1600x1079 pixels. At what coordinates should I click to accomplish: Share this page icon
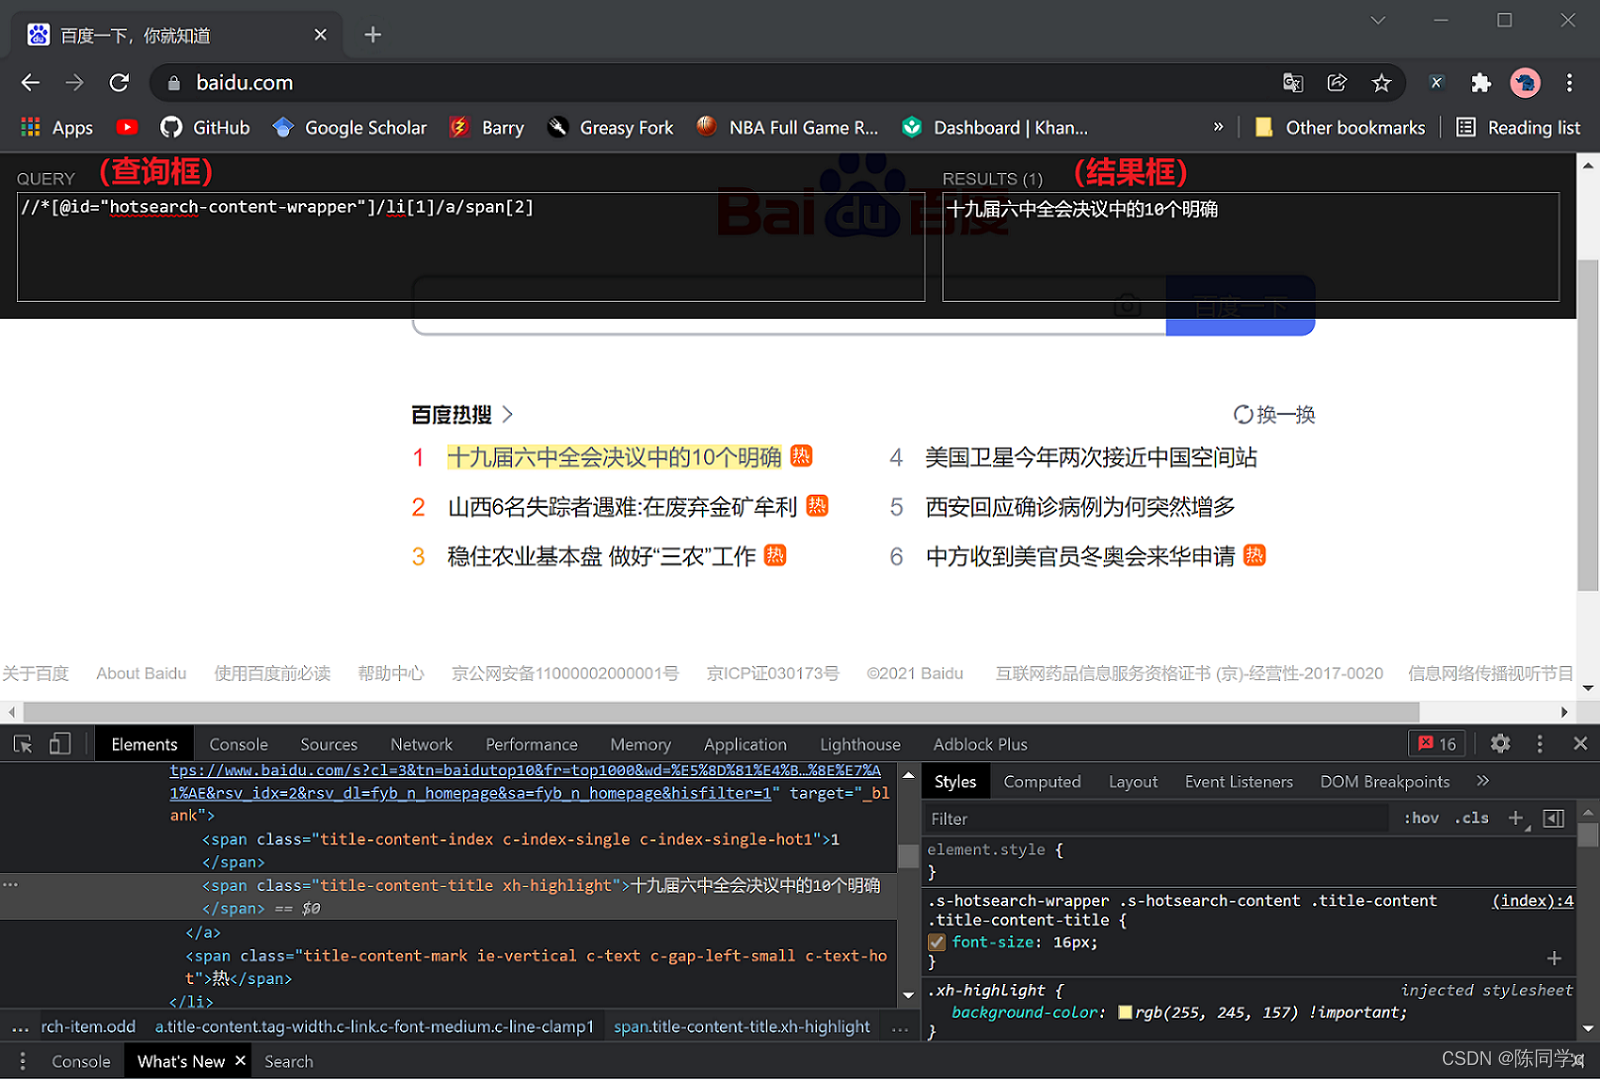coord(1337,83)
